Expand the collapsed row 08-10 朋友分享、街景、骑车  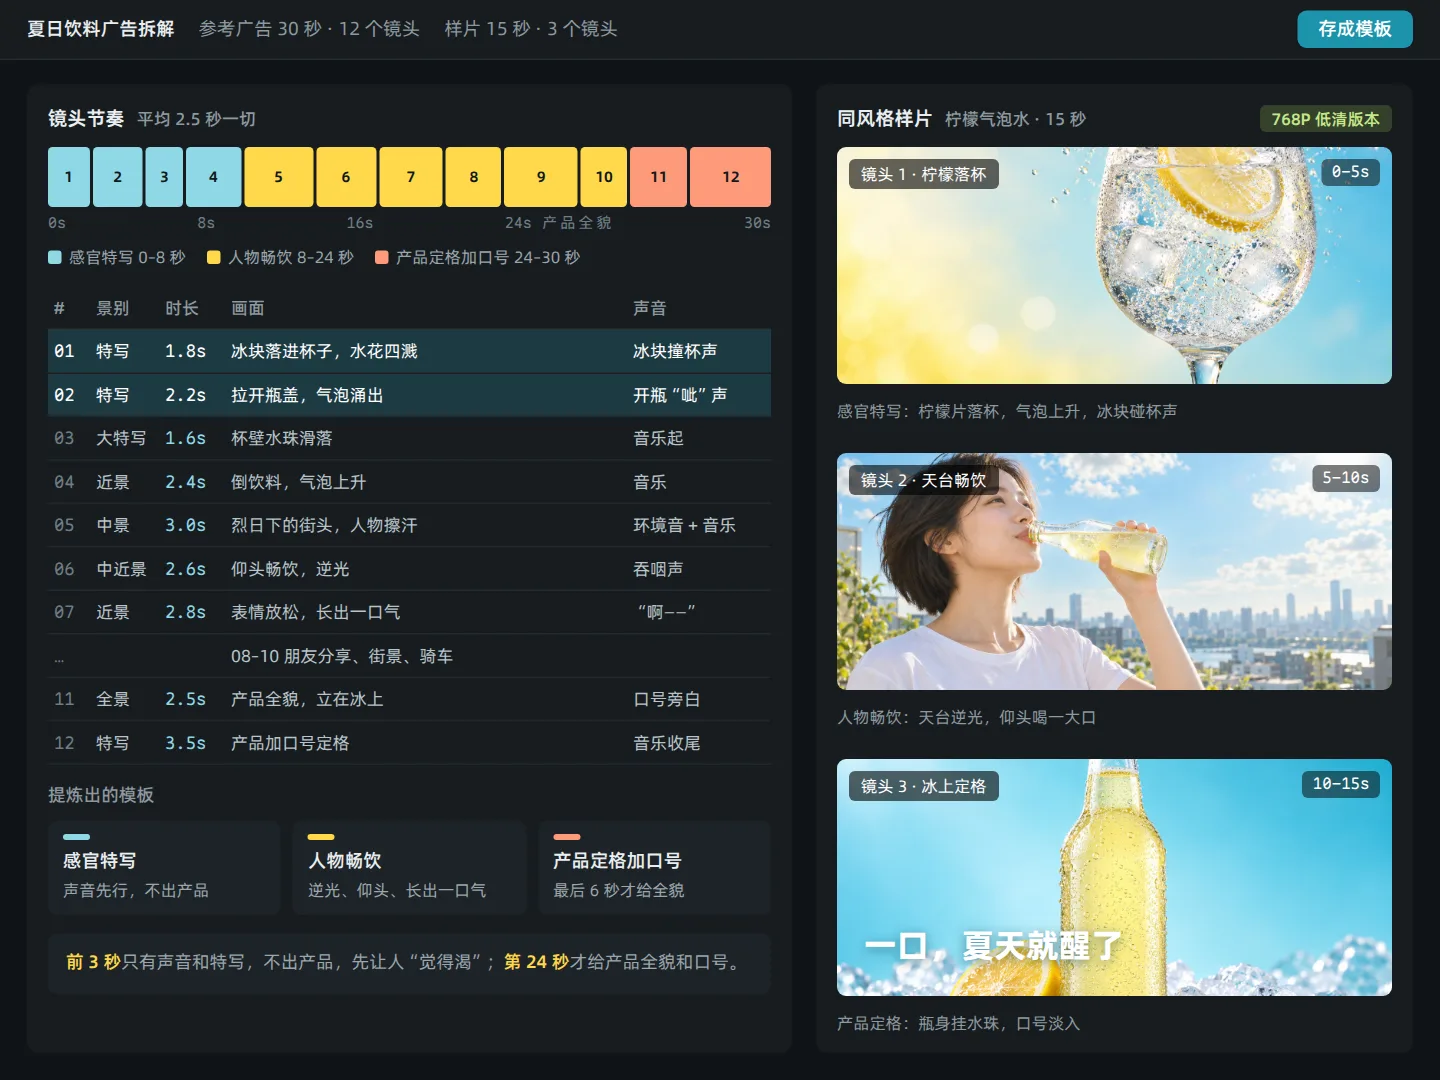[409, 656]
